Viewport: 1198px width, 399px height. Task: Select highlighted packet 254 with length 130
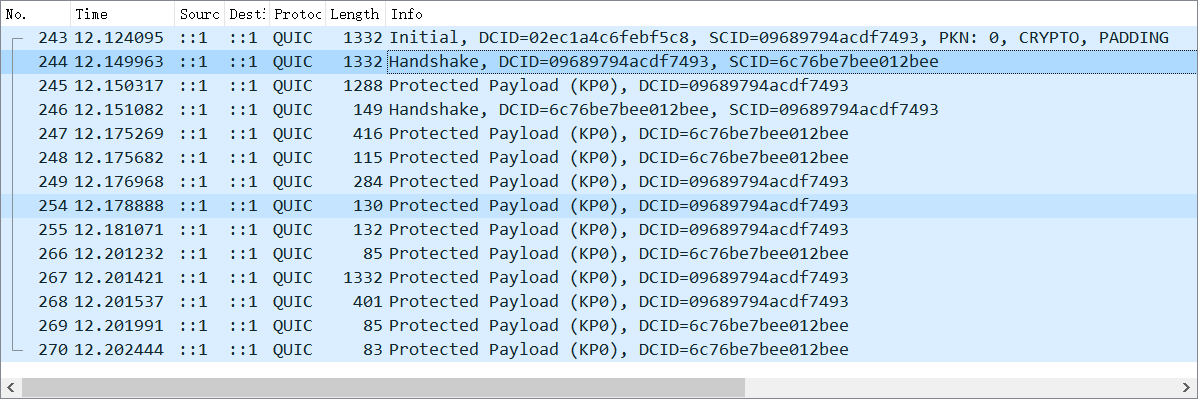(599, 206)
